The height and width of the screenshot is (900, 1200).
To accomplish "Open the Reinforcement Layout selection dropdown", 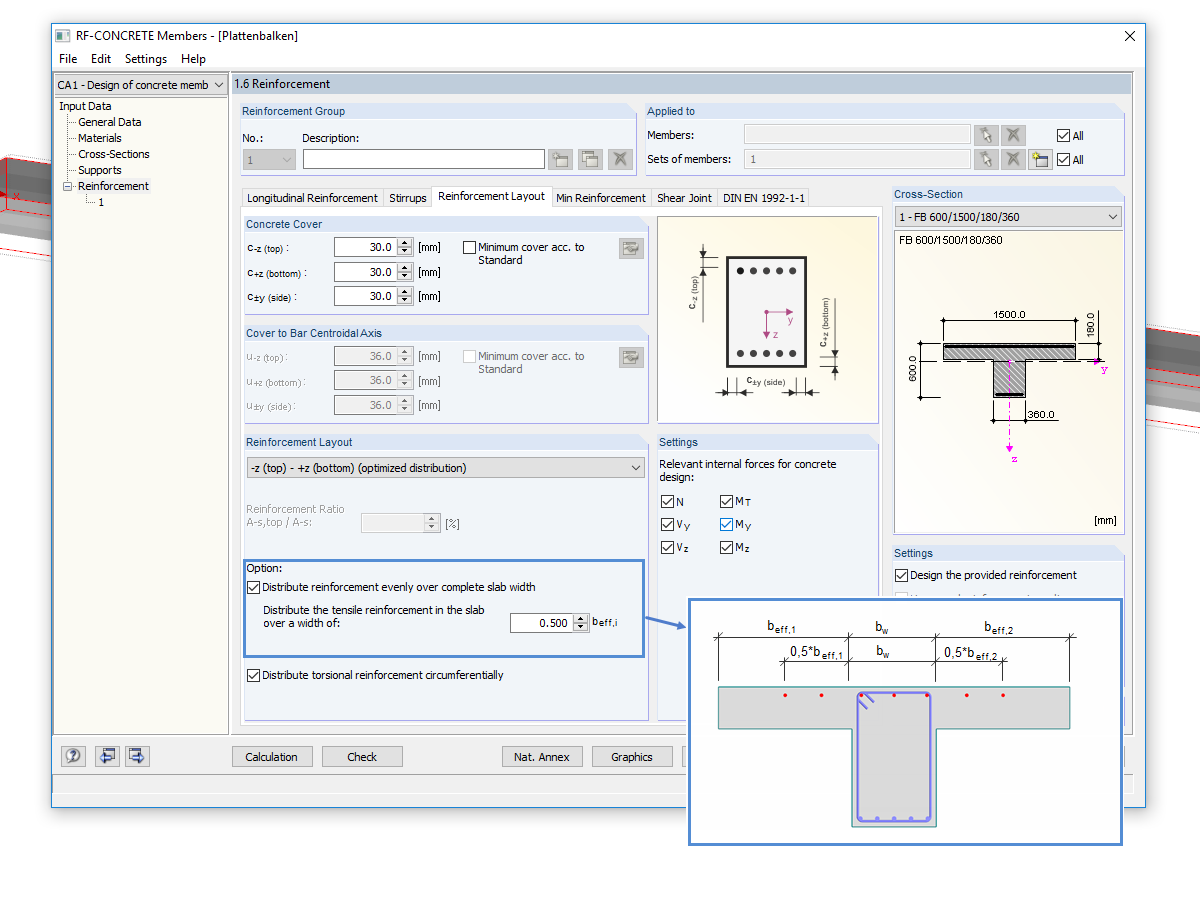I will (636, 467).
